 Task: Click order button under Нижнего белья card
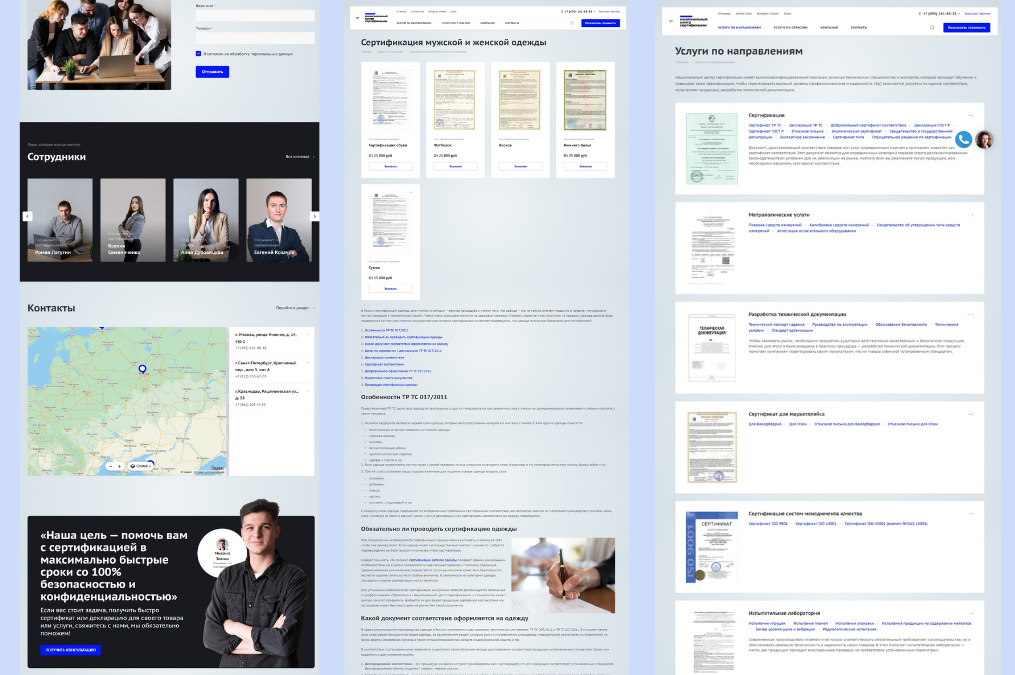[x=585, y=166]
